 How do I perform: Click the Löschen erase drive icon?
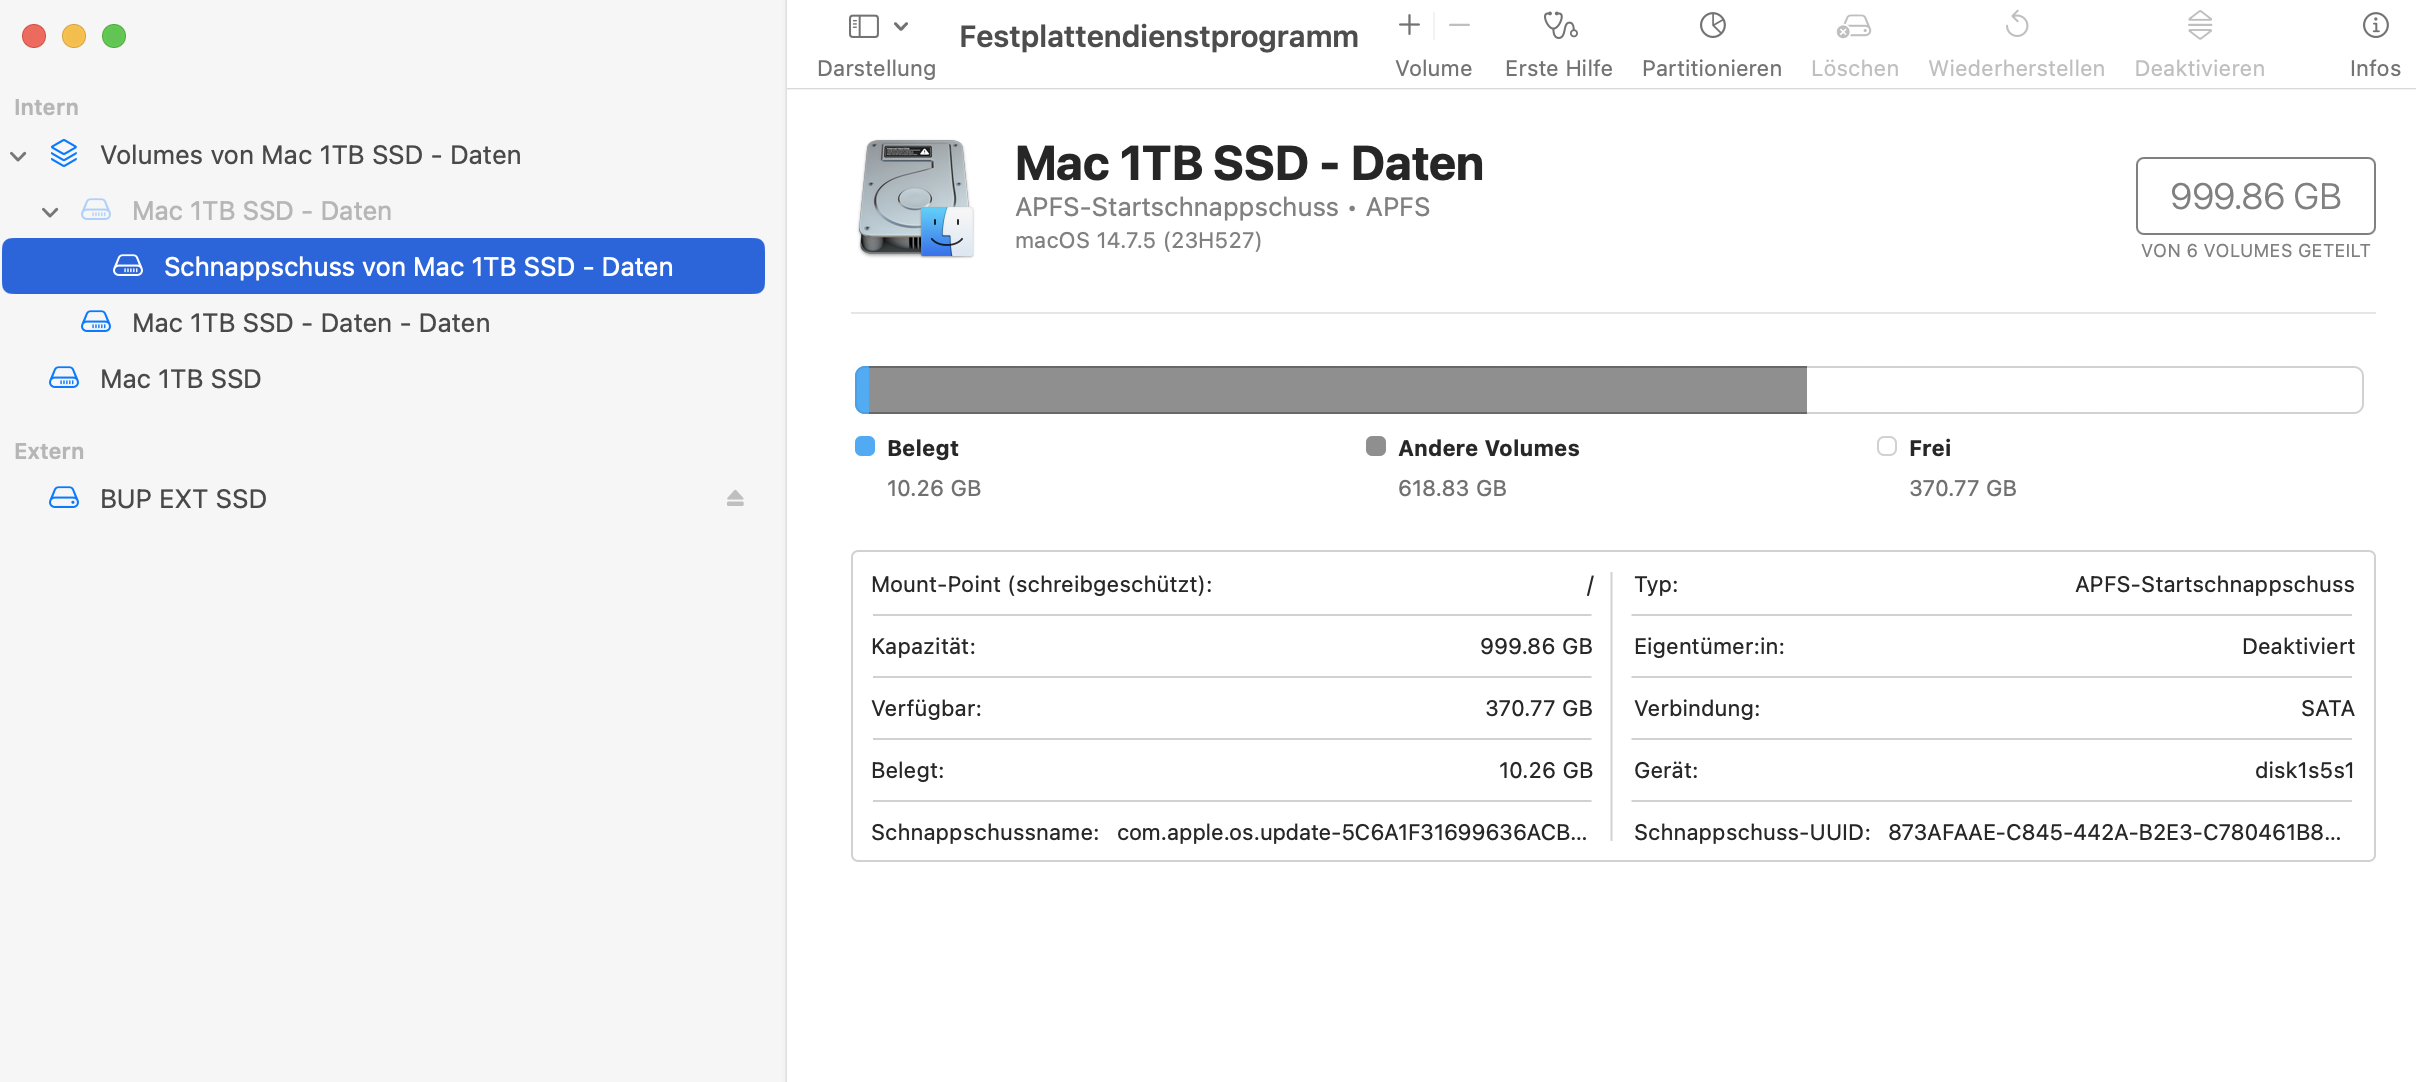[1854, 26]
